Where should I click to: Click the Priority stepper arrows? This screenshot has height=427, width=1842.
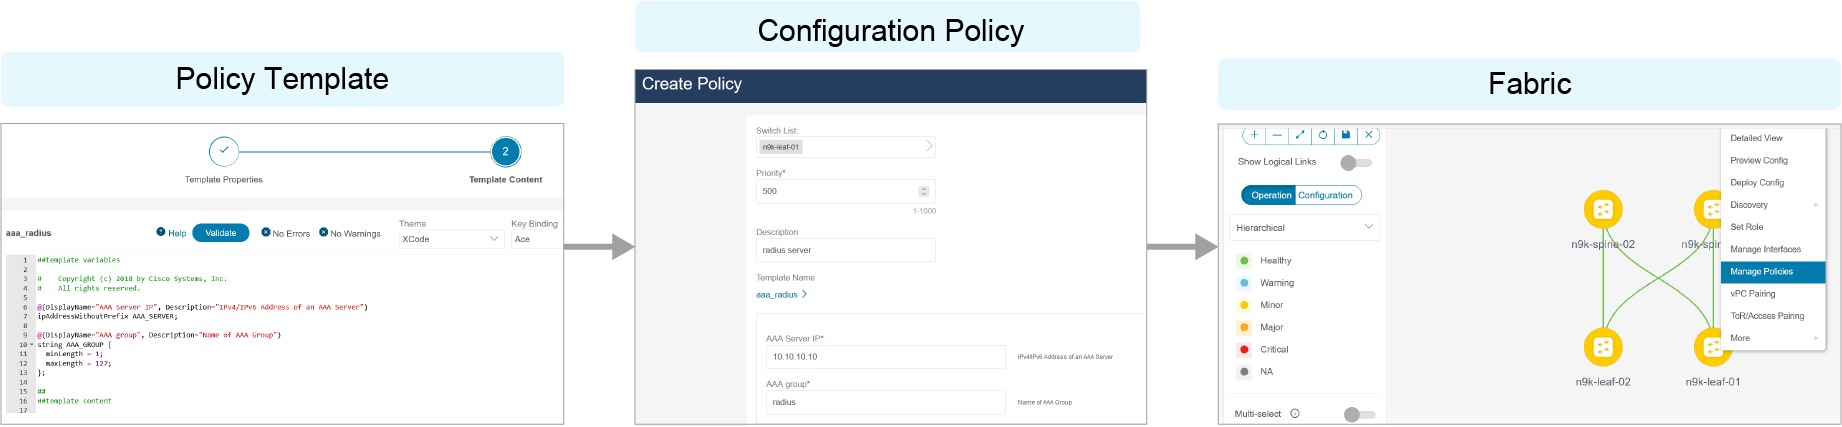[x=924, y=191]
